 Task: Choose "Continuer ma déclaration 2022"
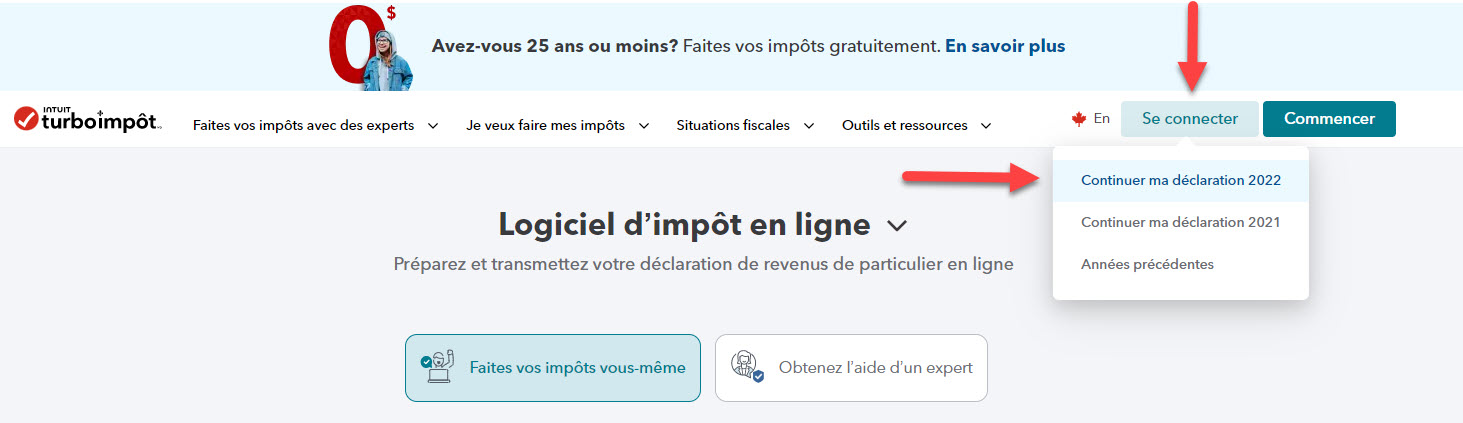[1180, 181]
